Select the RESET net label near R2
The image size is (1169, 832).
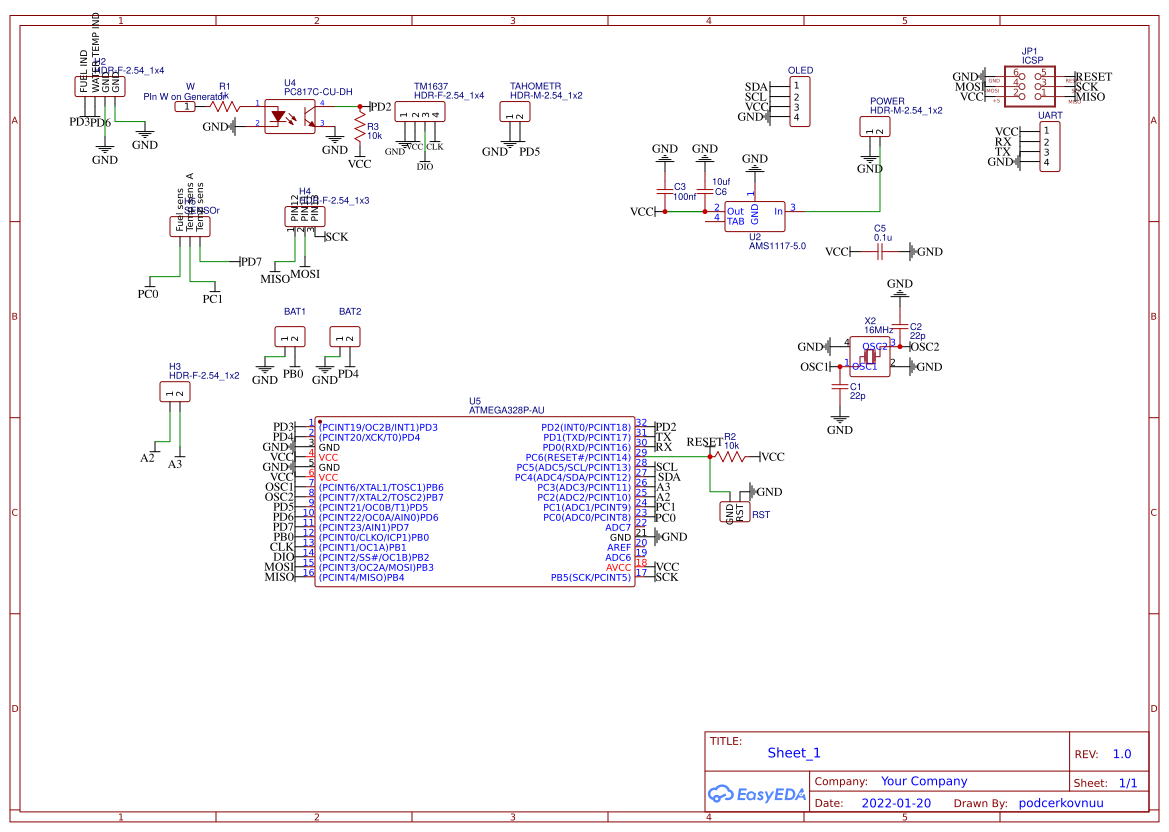coord(705,439)
